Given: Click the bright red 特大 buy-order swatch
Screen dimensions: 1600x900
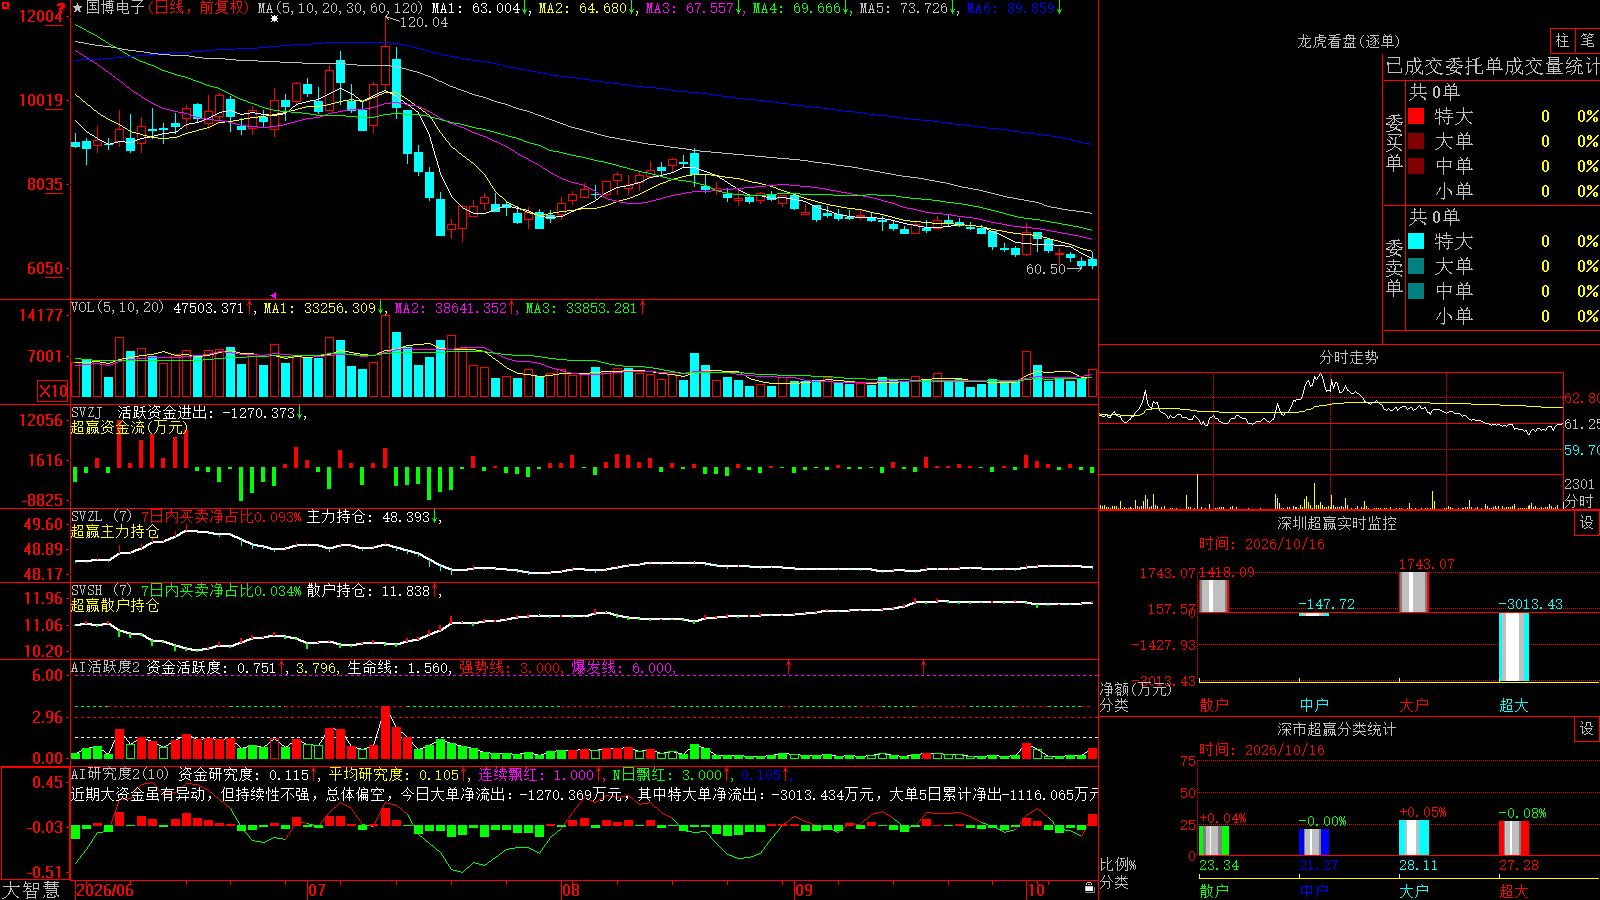Looking at the screenshot, I should (1416, 116).
